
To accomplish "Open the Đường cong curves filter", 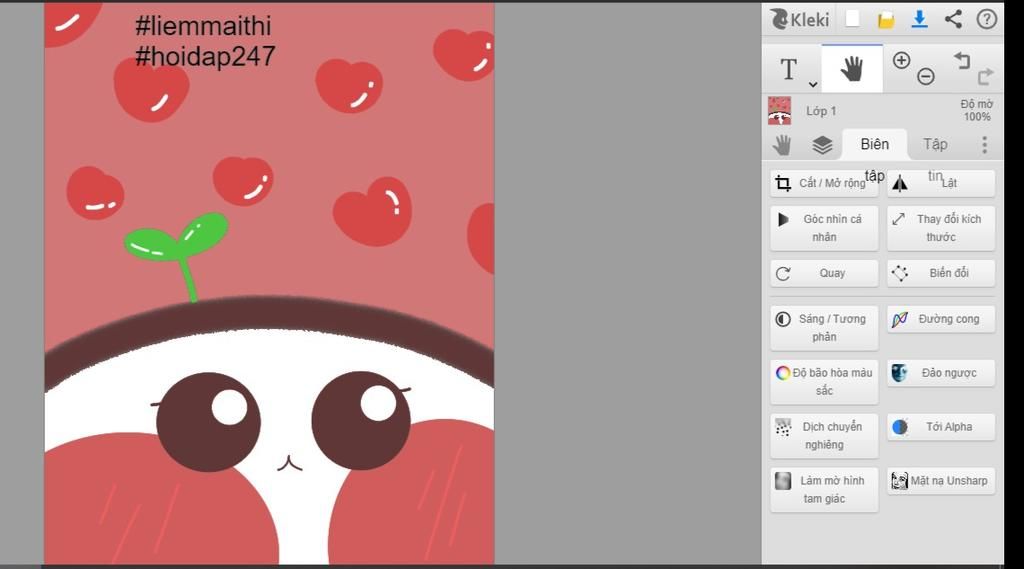I will (940, 319).
